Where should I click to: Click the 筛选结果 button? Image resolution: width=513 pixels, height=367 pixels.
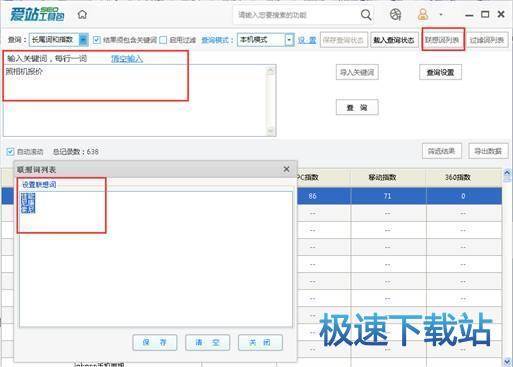(x=442, y=151)
